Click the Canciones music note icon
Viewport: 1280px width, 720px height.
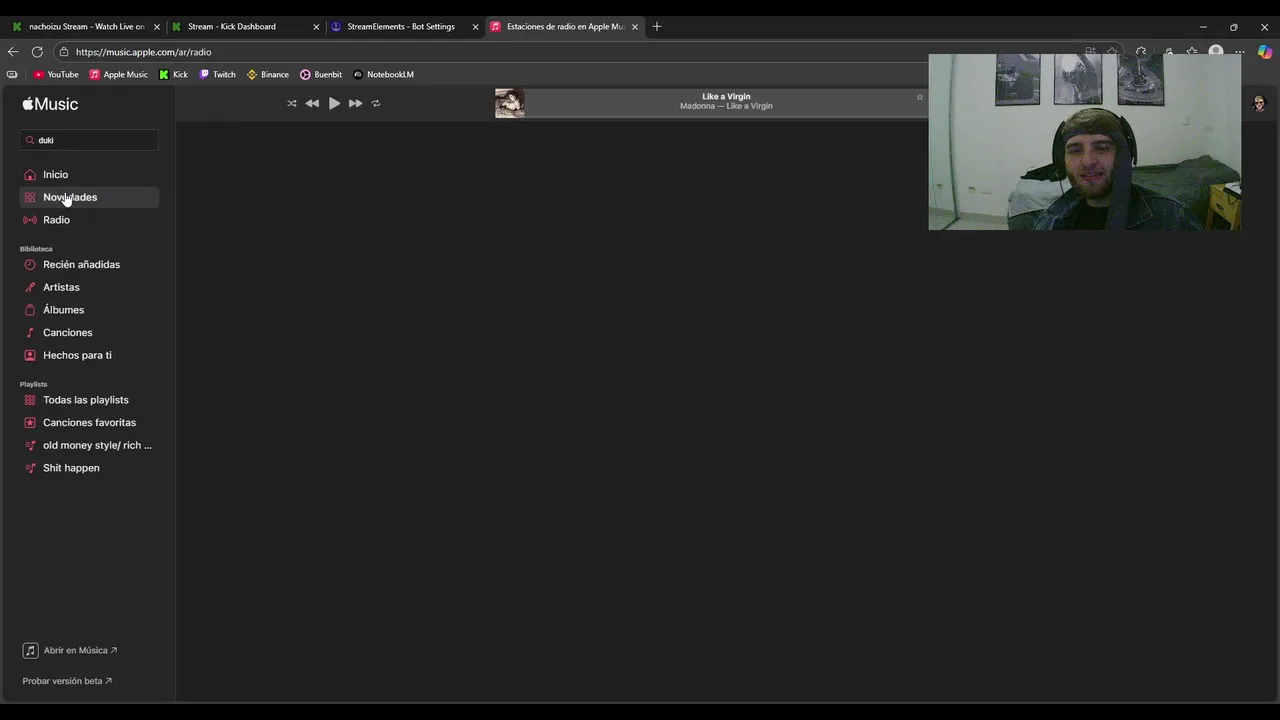click(x=30, y=332)
